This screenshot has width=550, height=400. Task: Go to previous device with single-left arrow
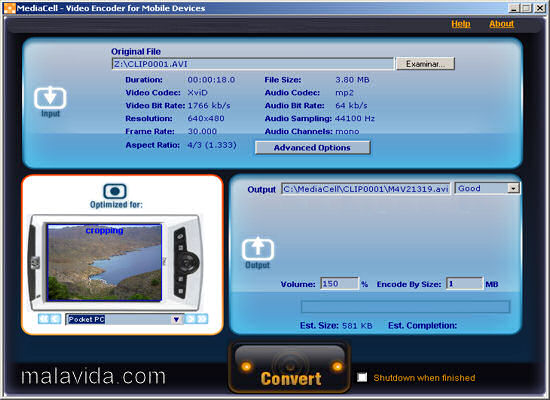click(55, 319)
